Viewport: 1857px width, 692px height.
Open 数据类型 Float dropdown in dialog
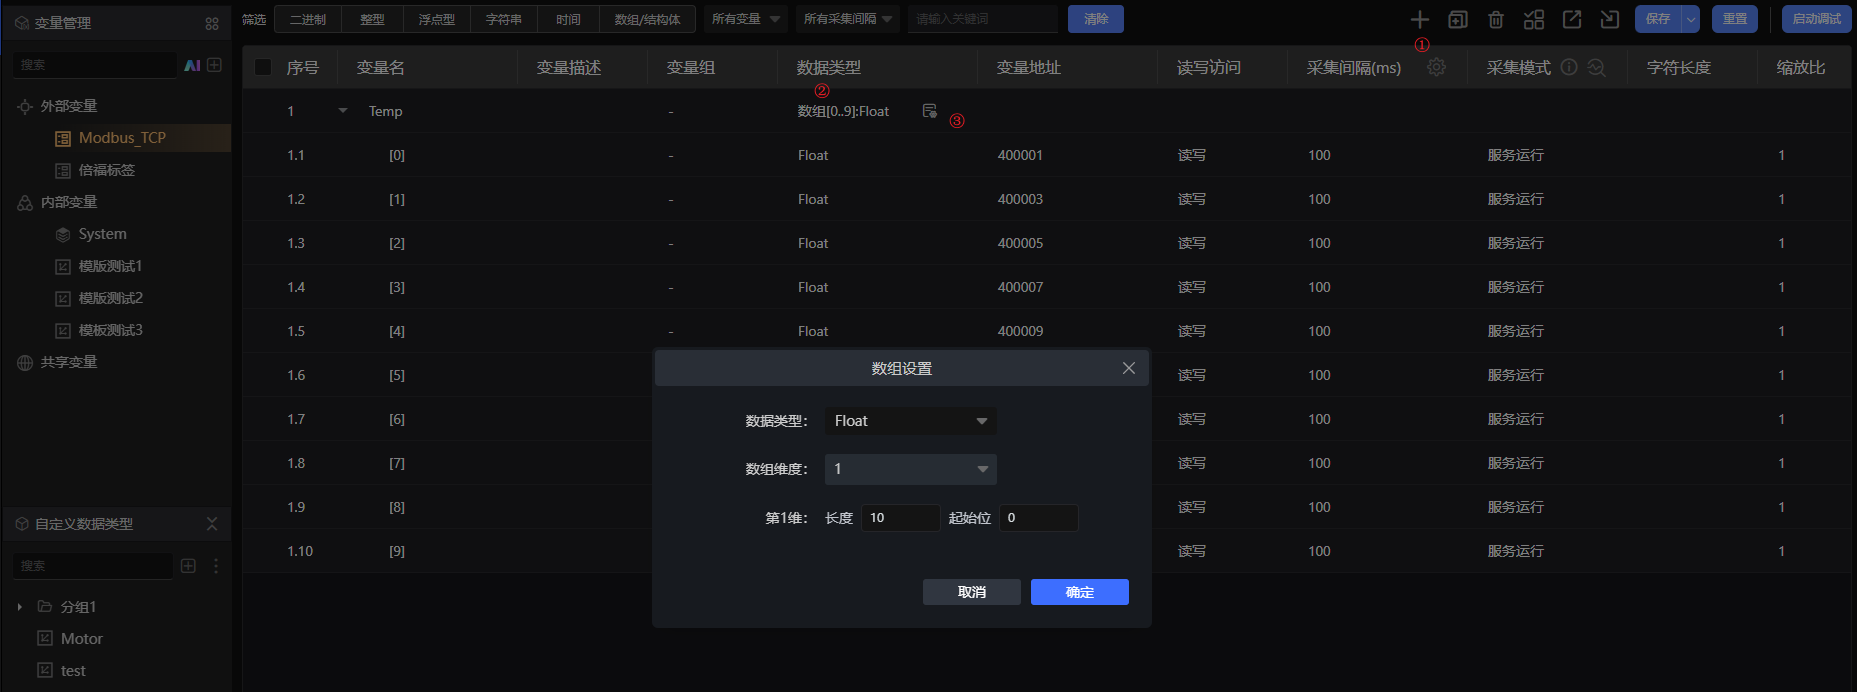910,421
